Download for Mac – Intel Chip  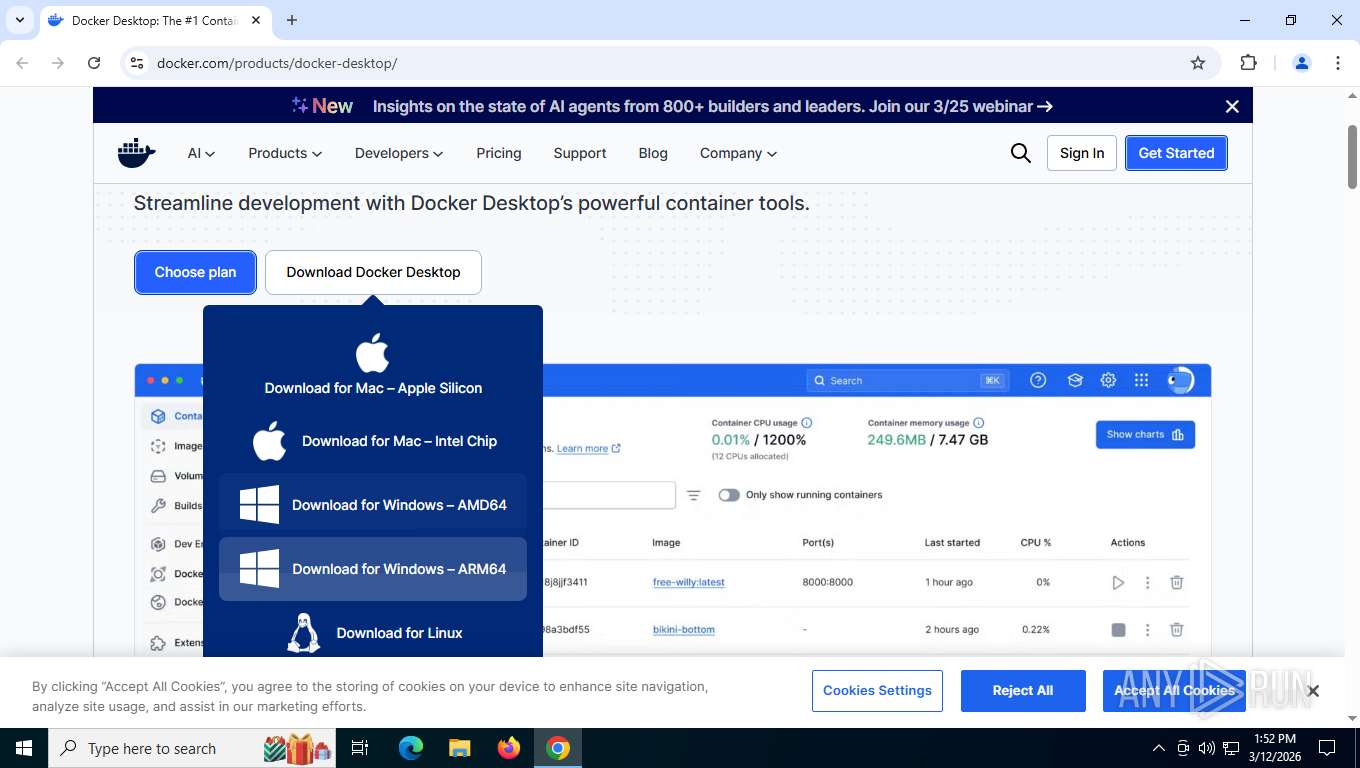pyautogui.click(x=373, y=441)
